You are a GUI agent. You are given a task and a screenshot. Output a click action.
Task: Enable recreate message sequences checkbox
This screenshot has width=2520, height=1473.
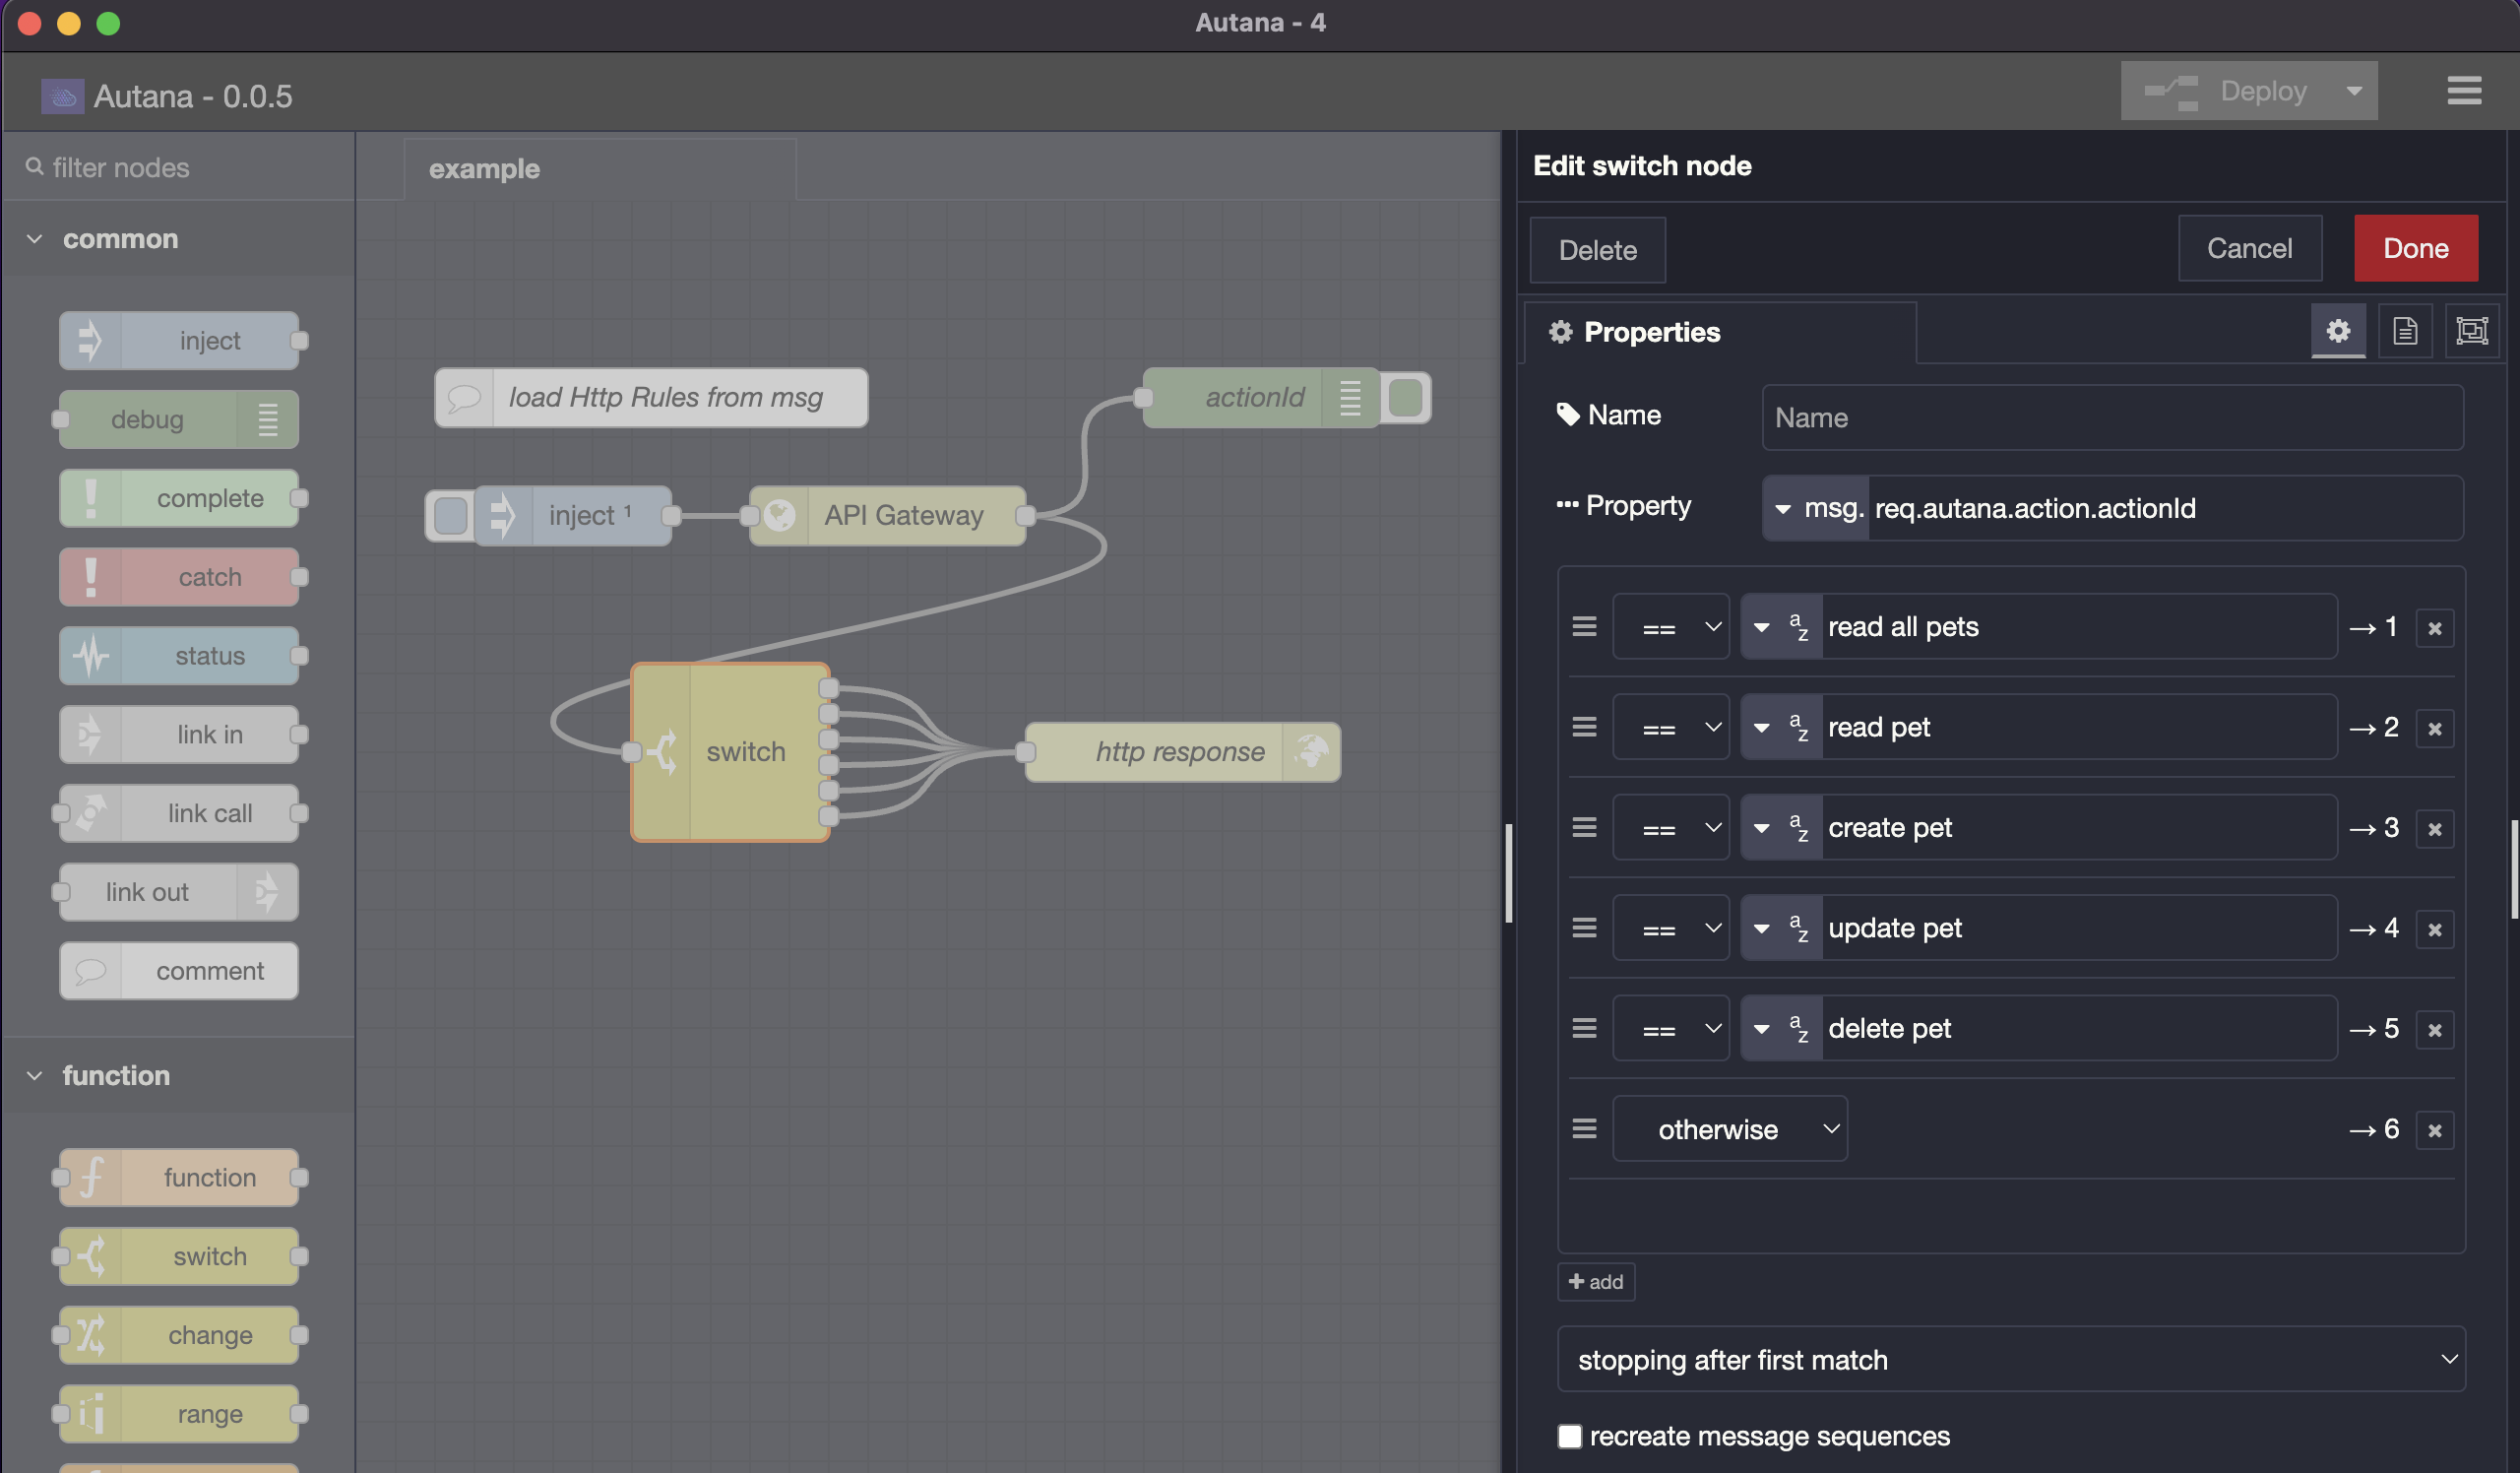tap(1569, 1436)
